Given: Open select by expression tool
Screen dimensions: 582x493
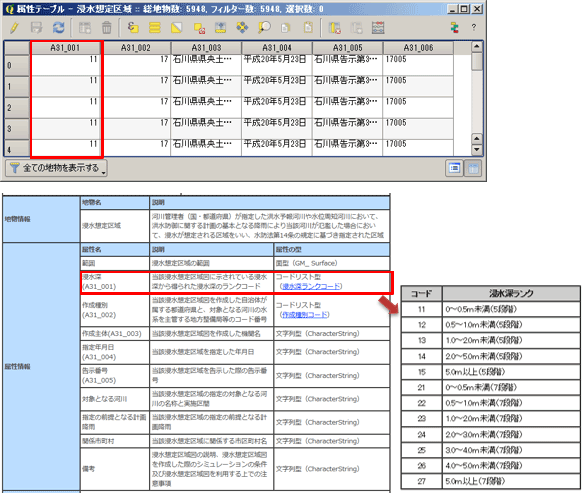Looking at the screenshot, I should [x=133, y=28].
